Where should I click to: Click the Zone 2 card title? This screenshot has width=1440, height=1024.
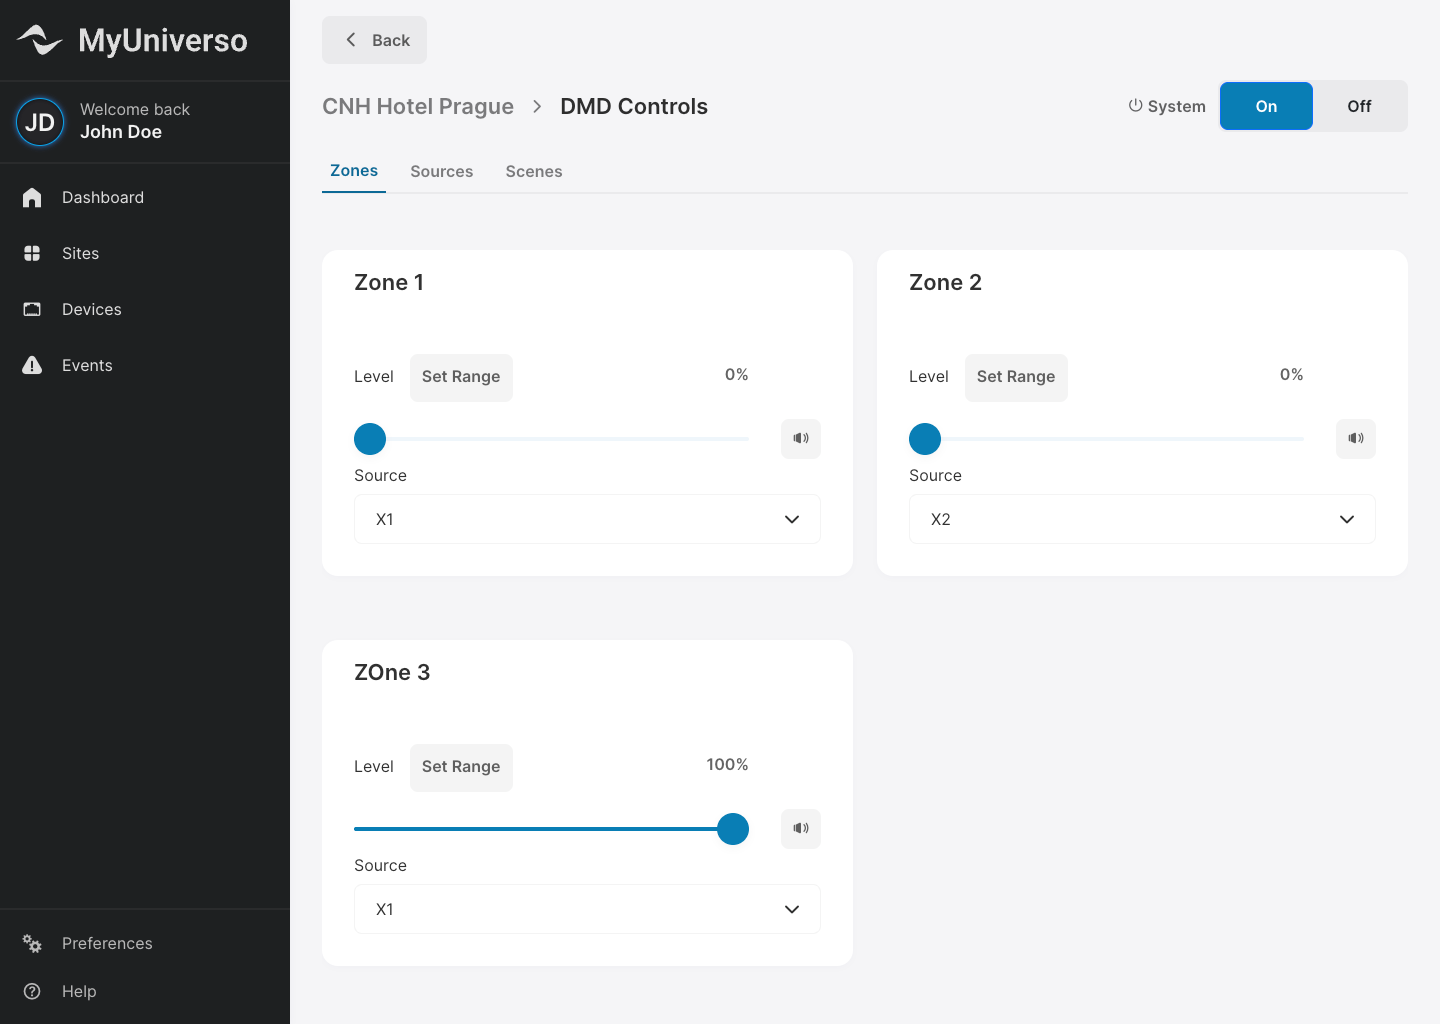[x=945, y=282]
